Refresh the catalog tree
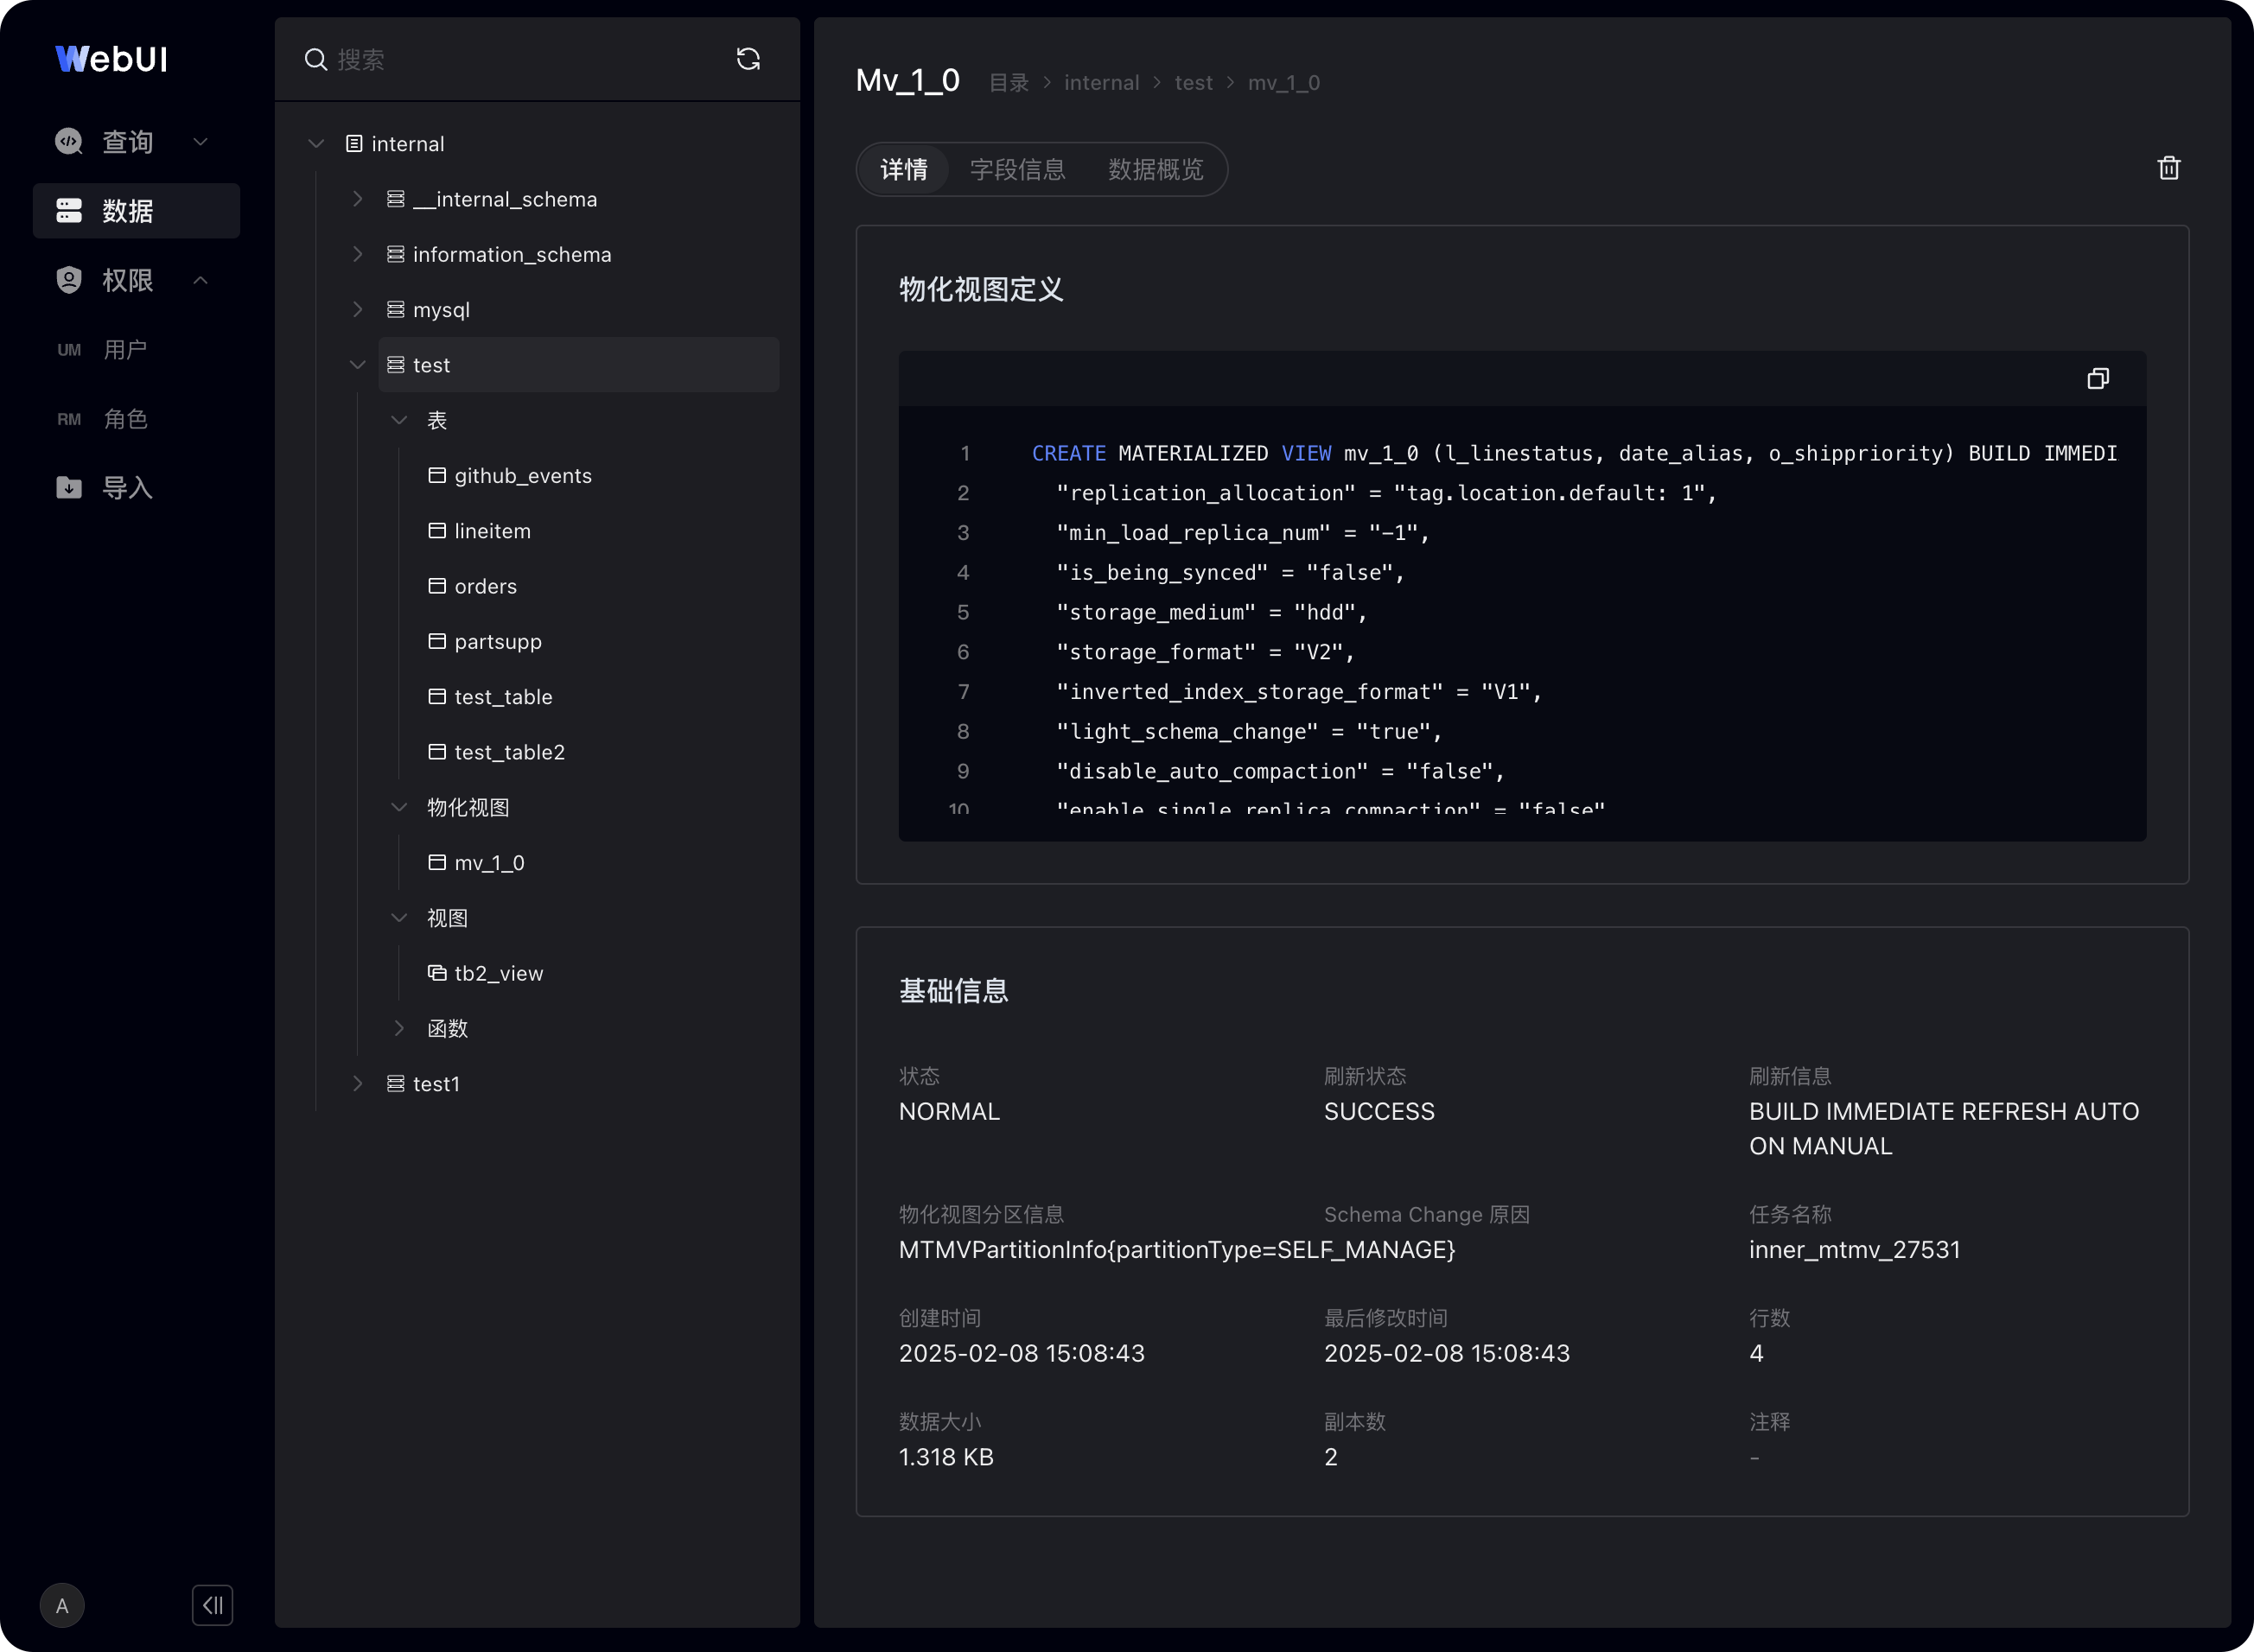The height and width of the screenshot is (1652, 2254). coord(748,59)
